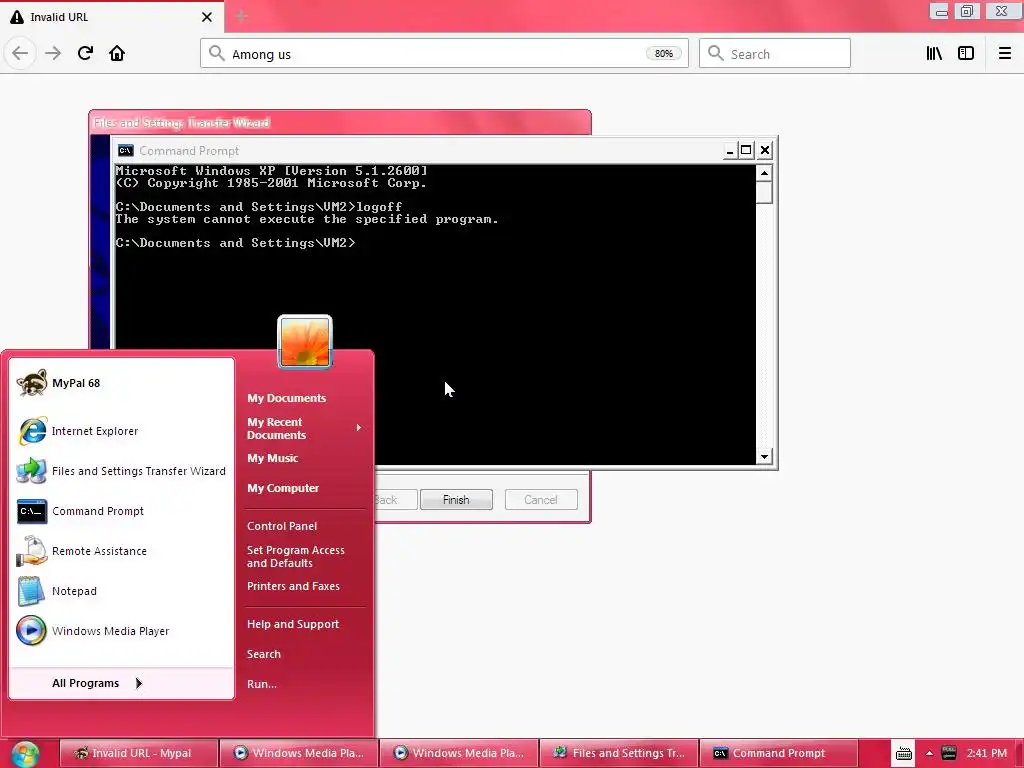Open a new tab with plus button
This screenshot has width=1024, height=768.
[x=241, y=16]
